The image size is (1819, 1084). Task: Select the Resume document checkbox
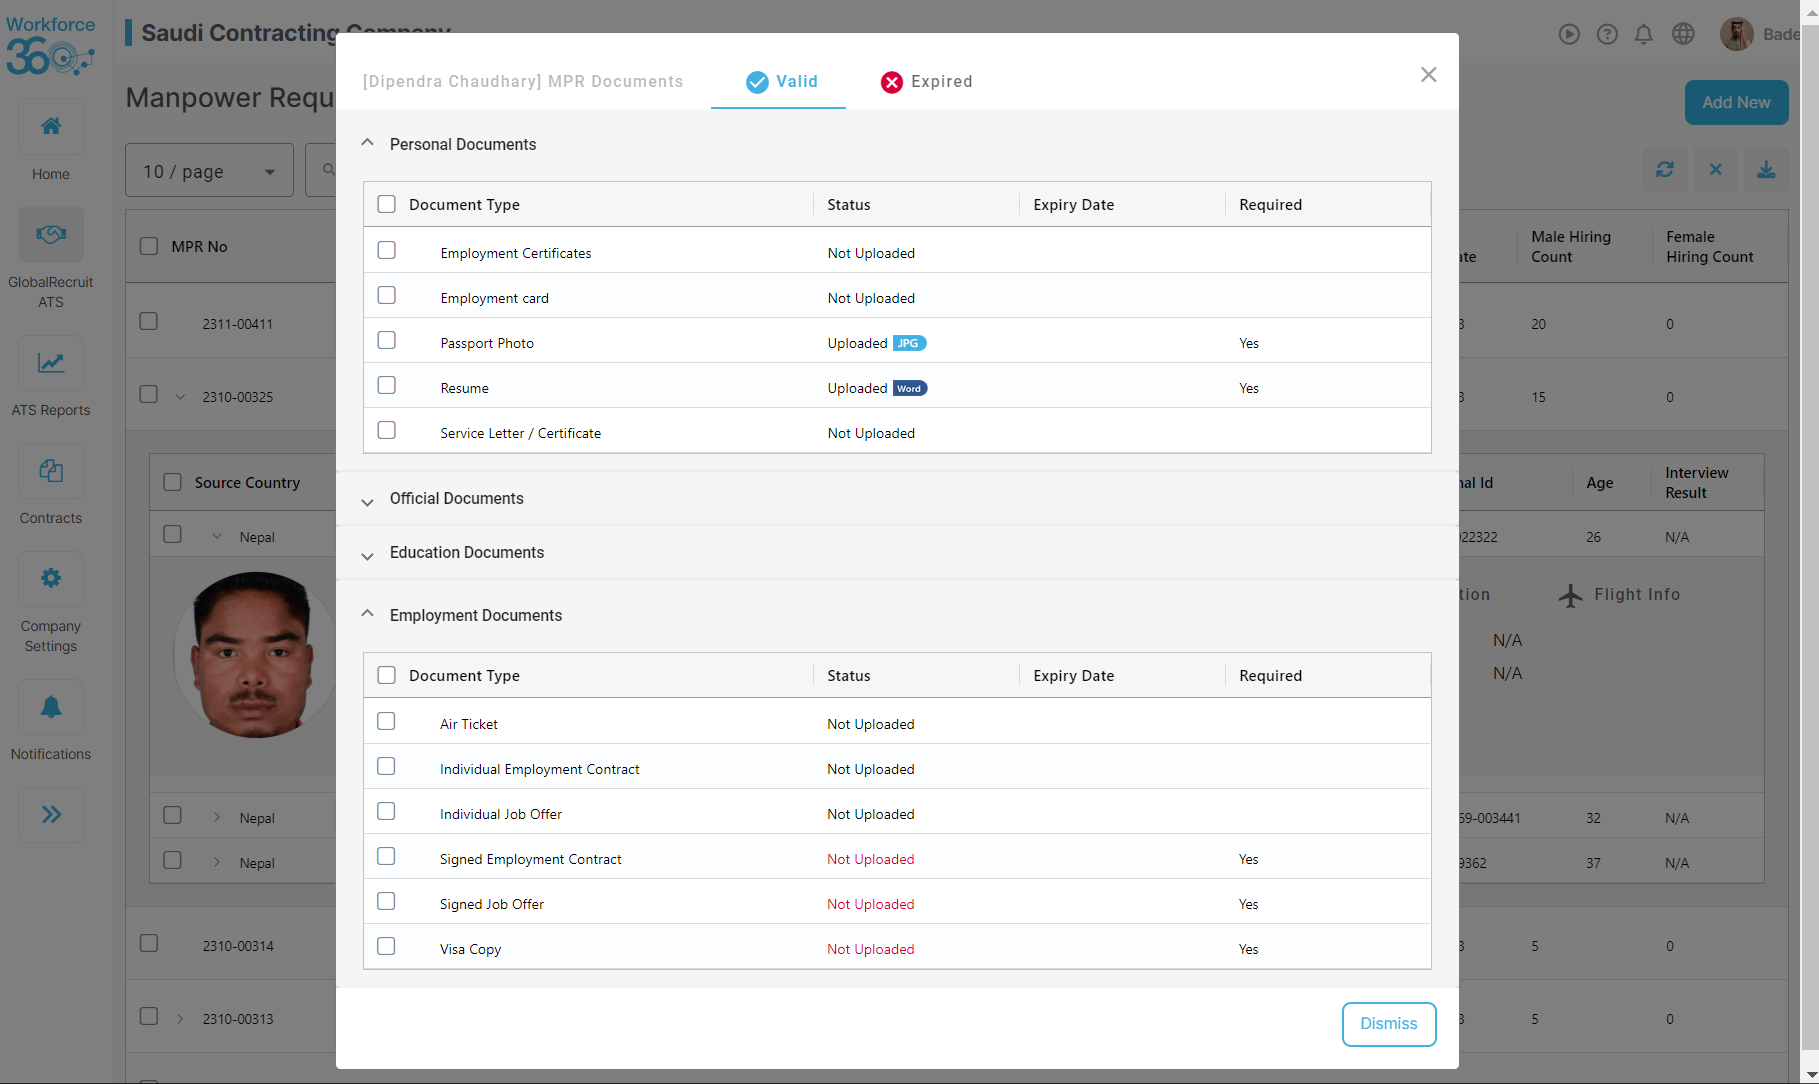pos(387,386)
